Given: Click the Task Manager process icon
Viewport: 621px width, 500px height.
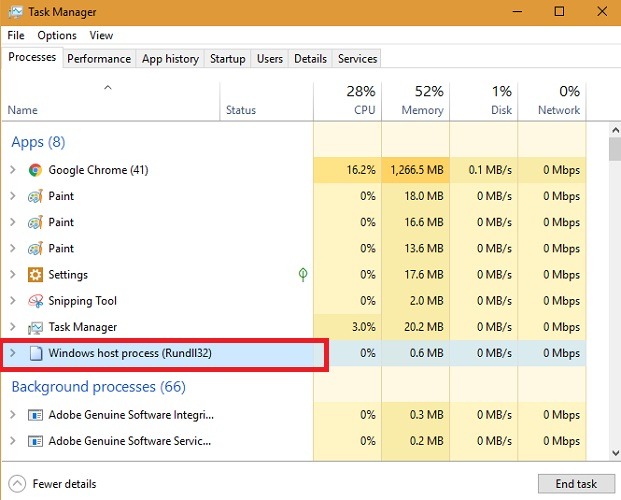Looking at the screenshot, I should click(x=36, y=327).
